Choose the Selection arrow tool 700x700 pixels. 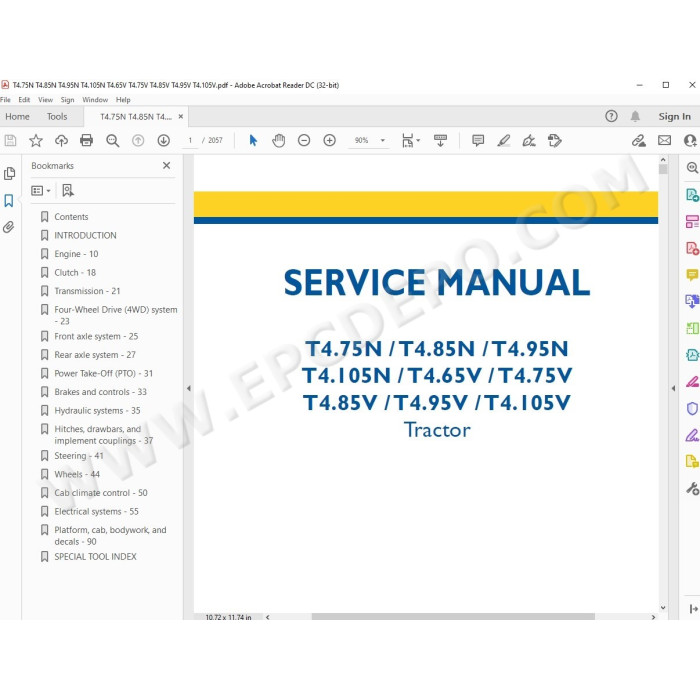(253, 141)
